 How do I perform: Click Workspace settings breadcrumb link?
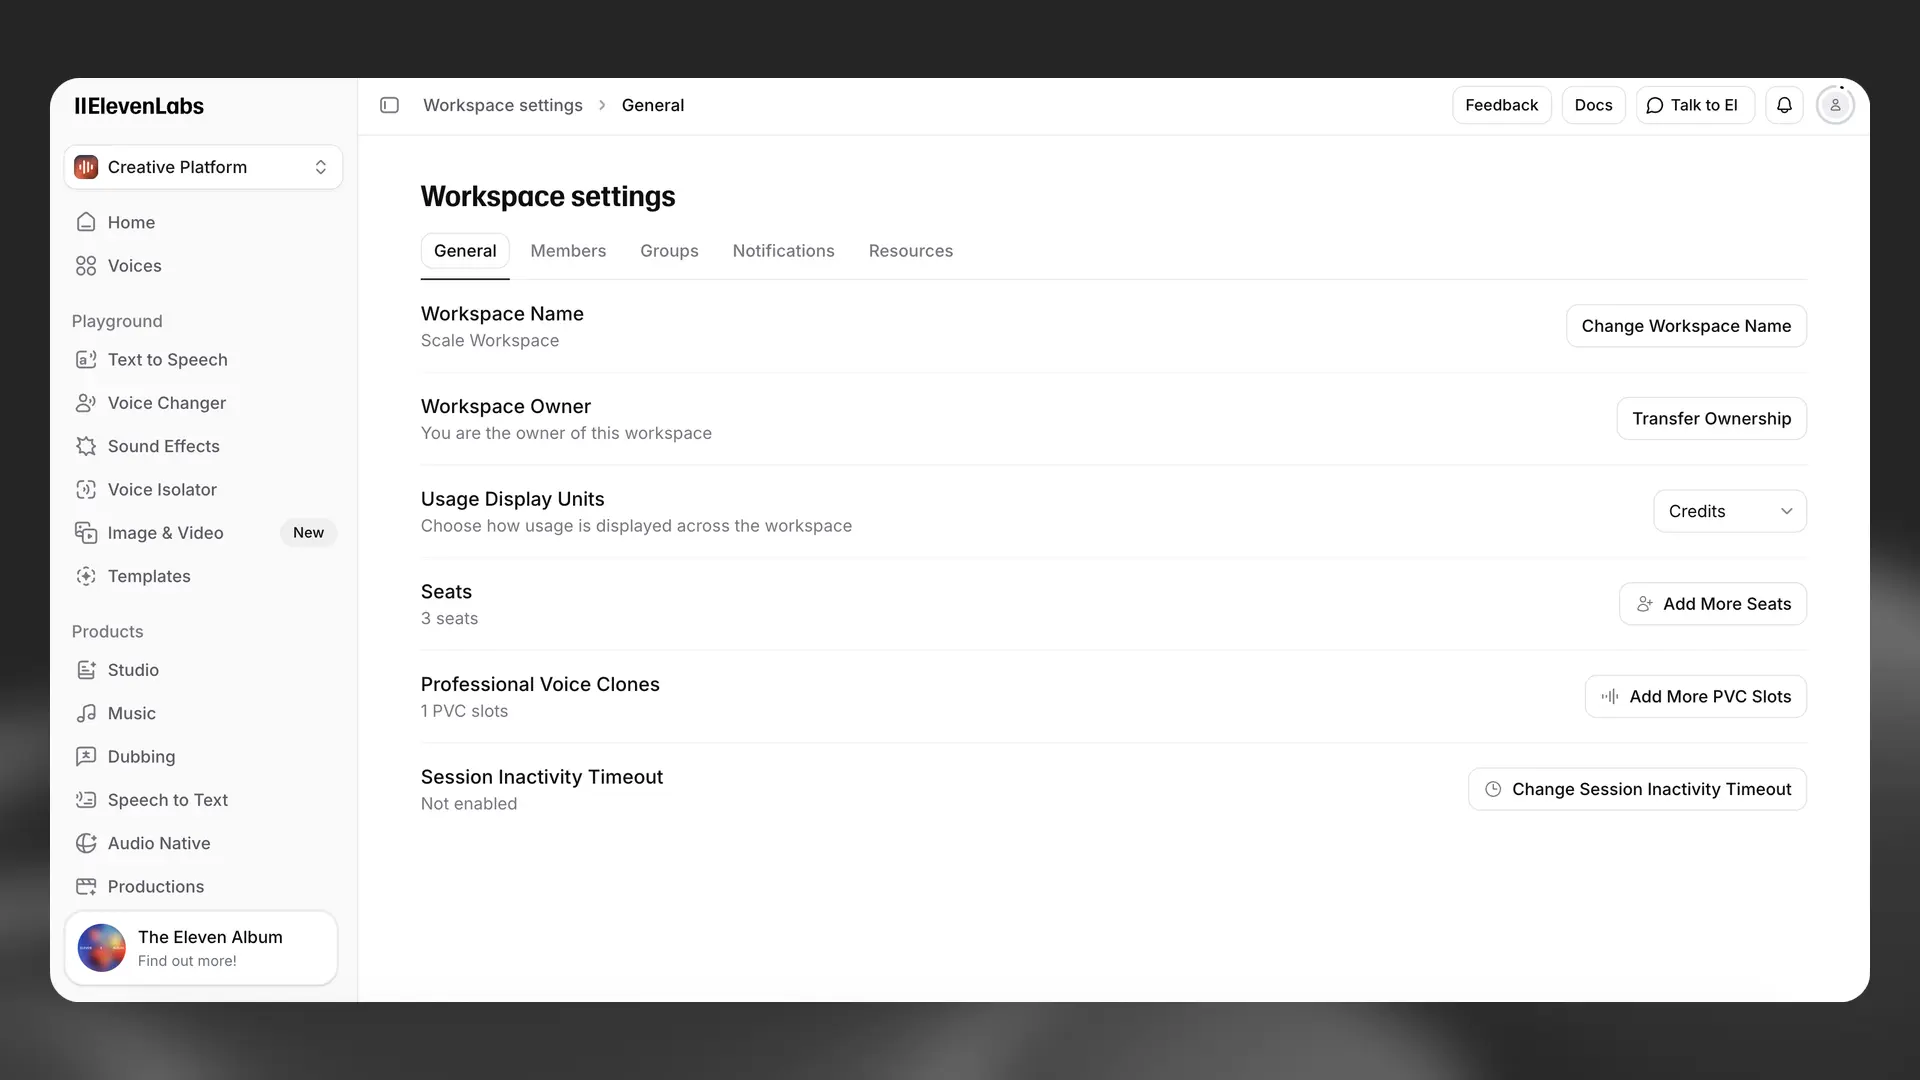[x=502, y=105]
